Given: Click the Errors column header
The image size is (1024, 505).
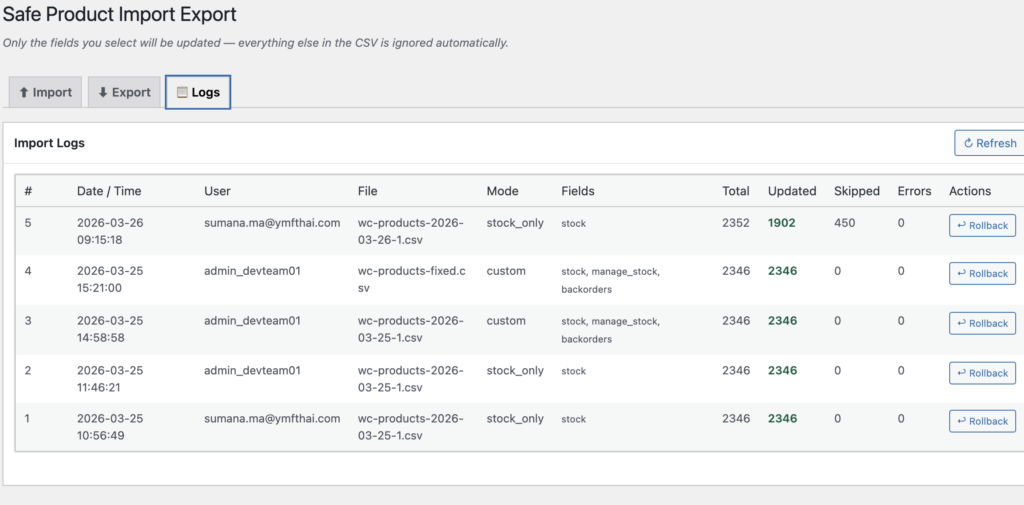Looking at the screenshot, I should pyautogui.click(x=914, y=191).
